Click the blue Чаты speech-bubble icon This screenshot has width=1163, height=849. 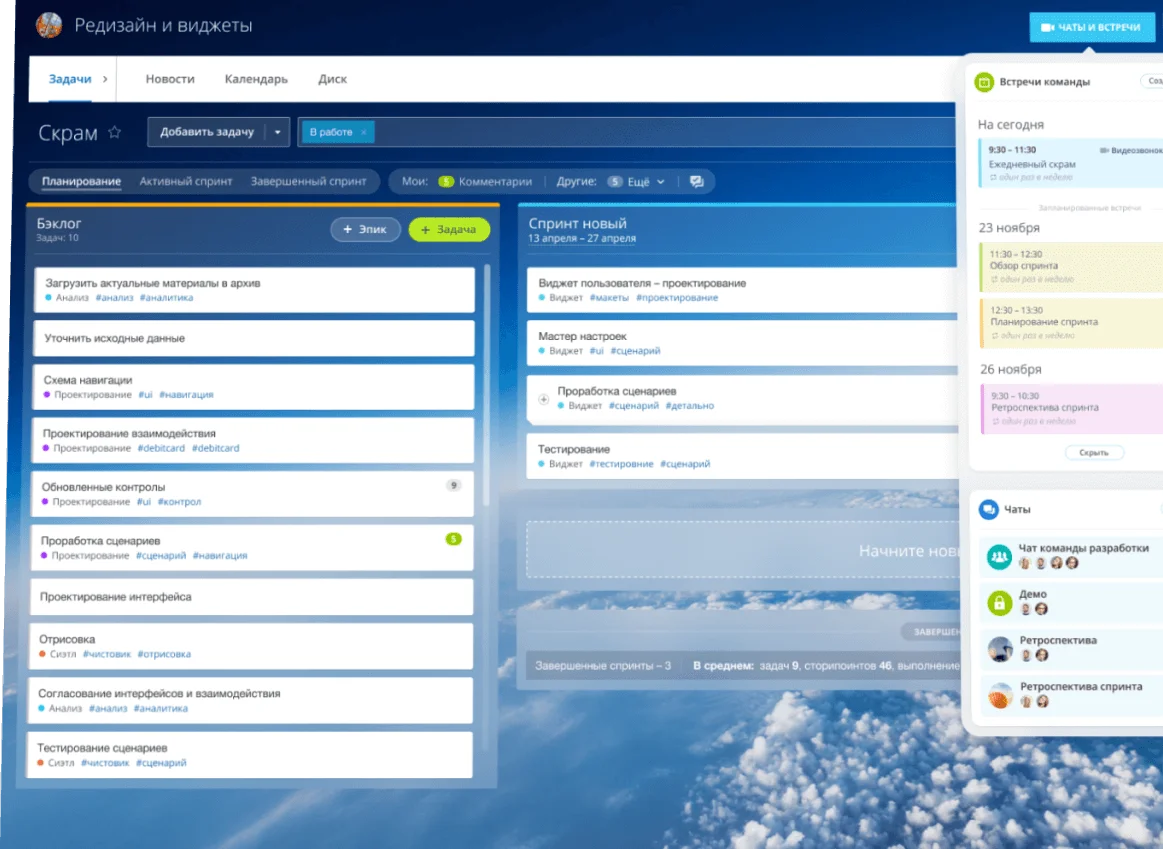pyautogui.click(x=988, y=509)
